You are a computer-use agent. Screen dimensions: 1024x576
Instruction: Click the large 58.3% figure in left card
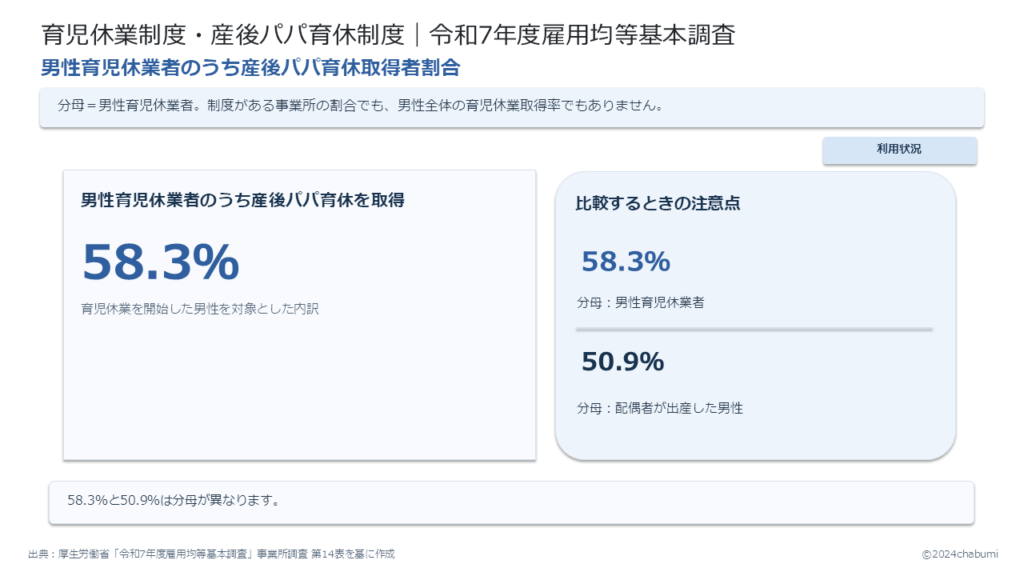tap(161, 262)
